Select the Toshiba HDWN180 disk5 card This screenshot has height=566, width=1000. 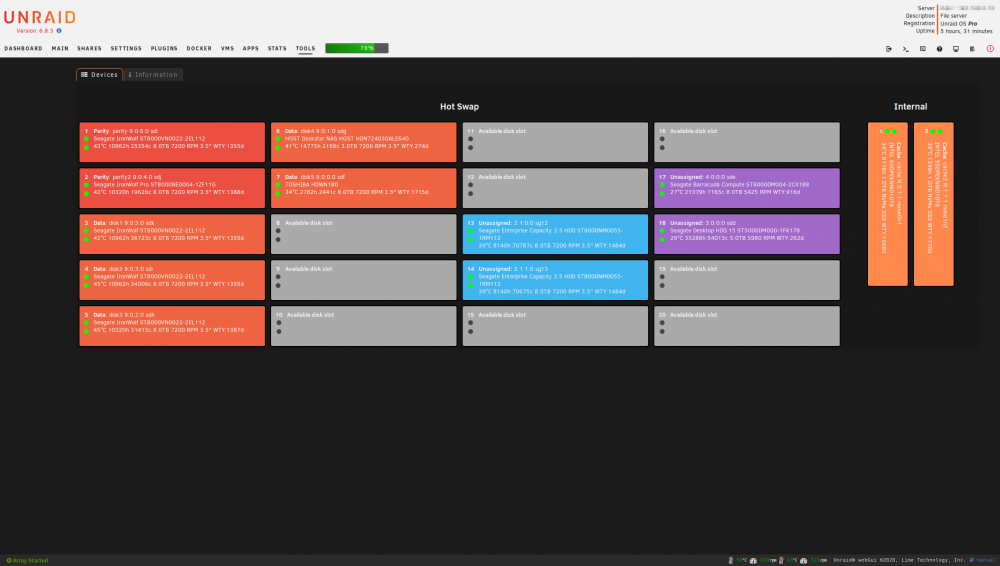coord(364,188)
